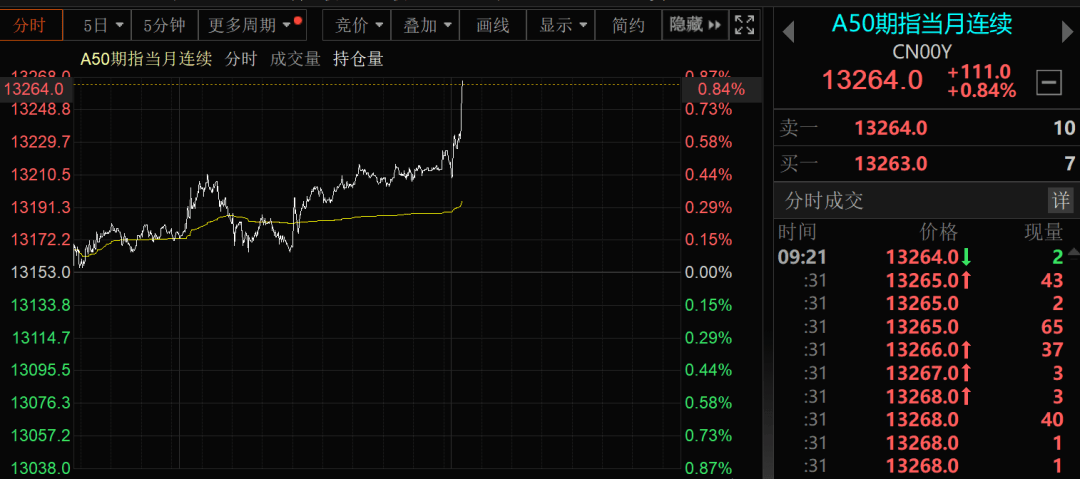Viewport: 1080px width, 479px height.
Task: Switch to the 5分钟 tab
Action: pyautogui.click(x=163, y=25)
